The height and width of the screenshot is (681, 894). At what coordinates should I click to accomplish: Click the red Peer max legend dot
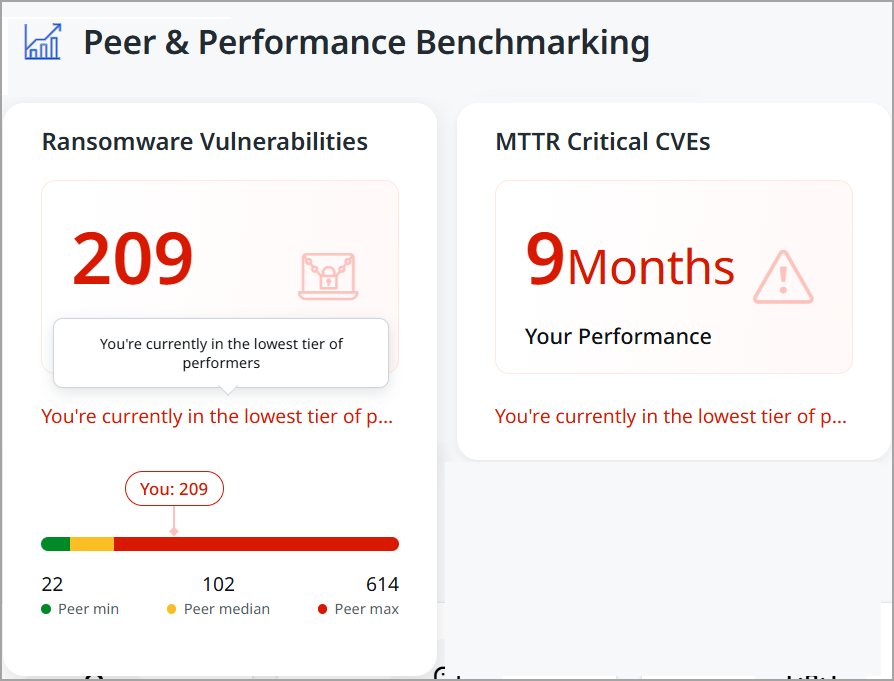[322, 609]
